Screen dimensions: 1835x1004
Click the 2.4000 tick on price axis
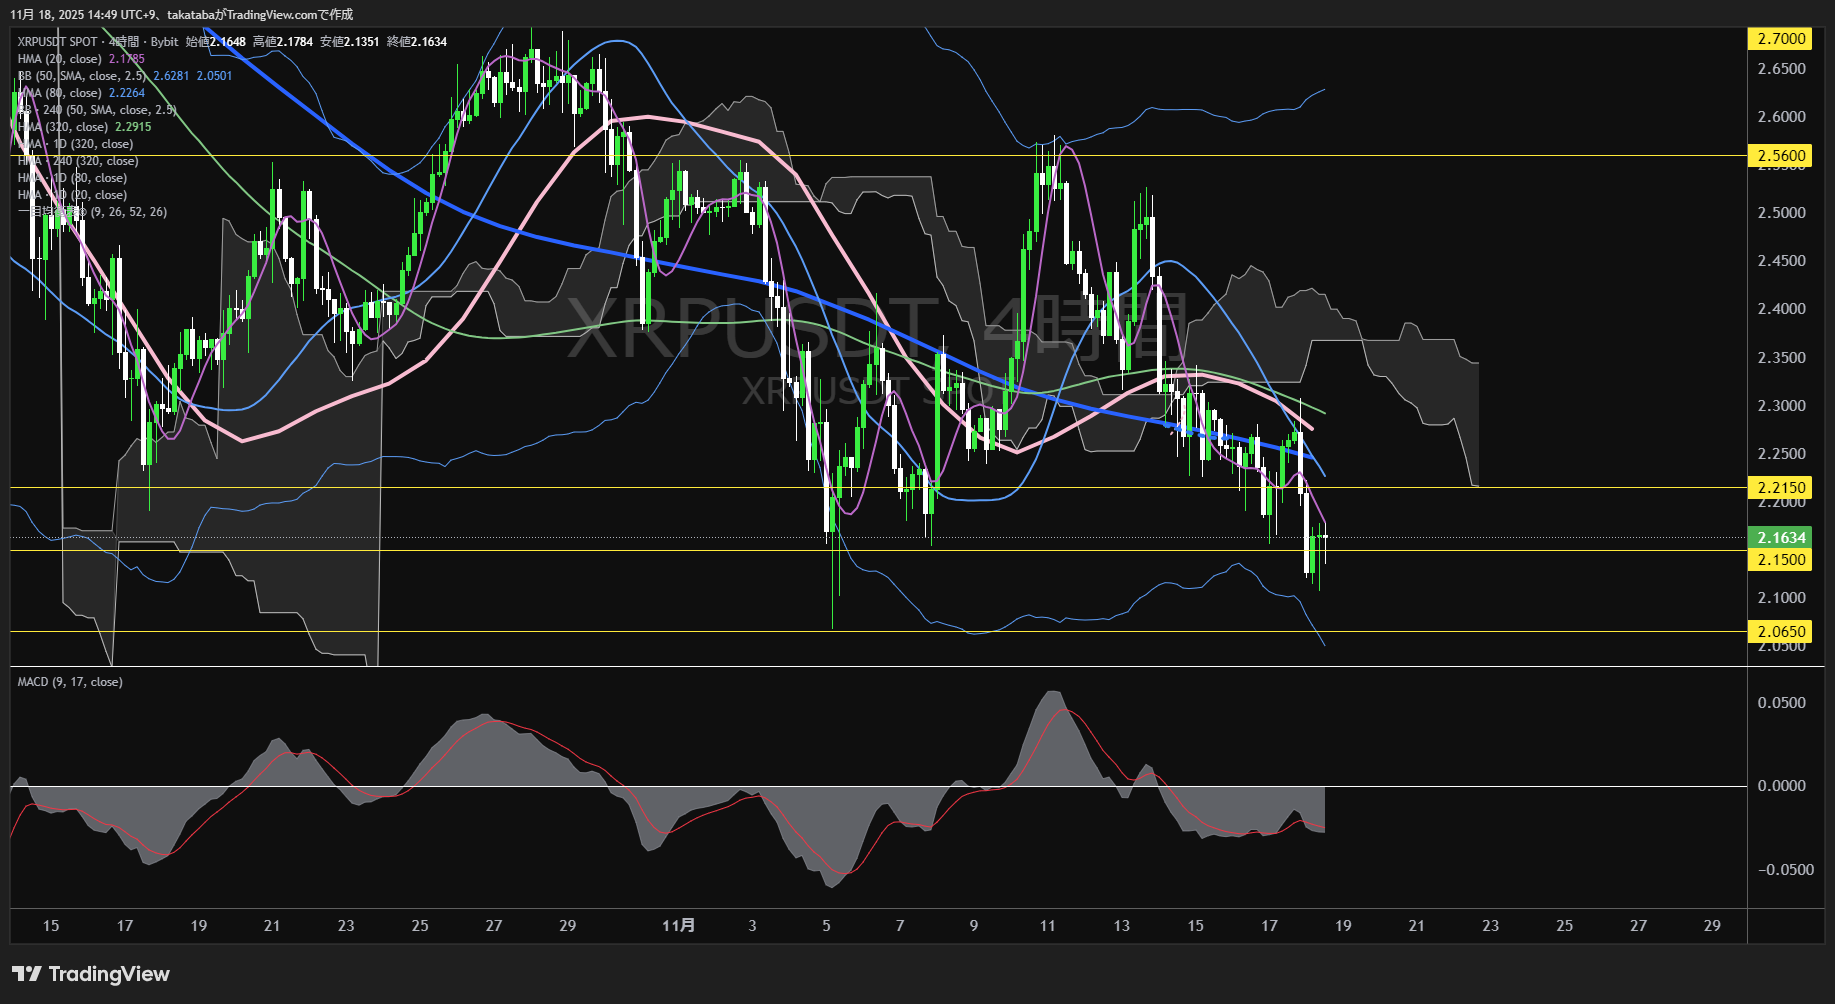click(x=1781, y=309)
